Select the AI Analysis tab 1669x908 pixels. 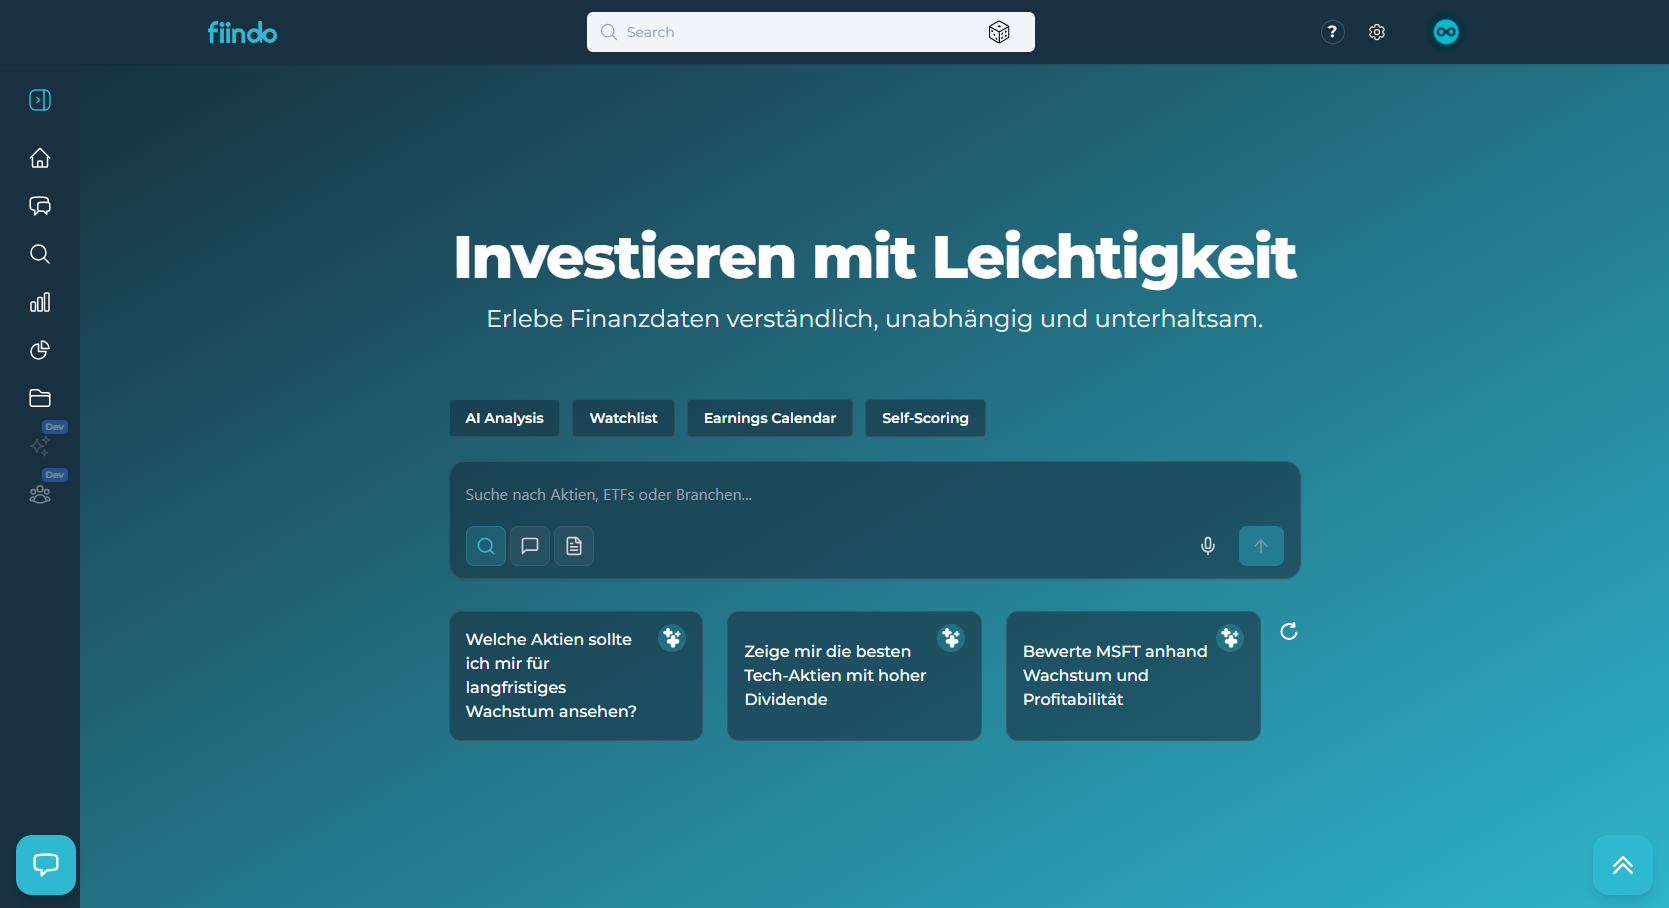[x=504, y=418]
